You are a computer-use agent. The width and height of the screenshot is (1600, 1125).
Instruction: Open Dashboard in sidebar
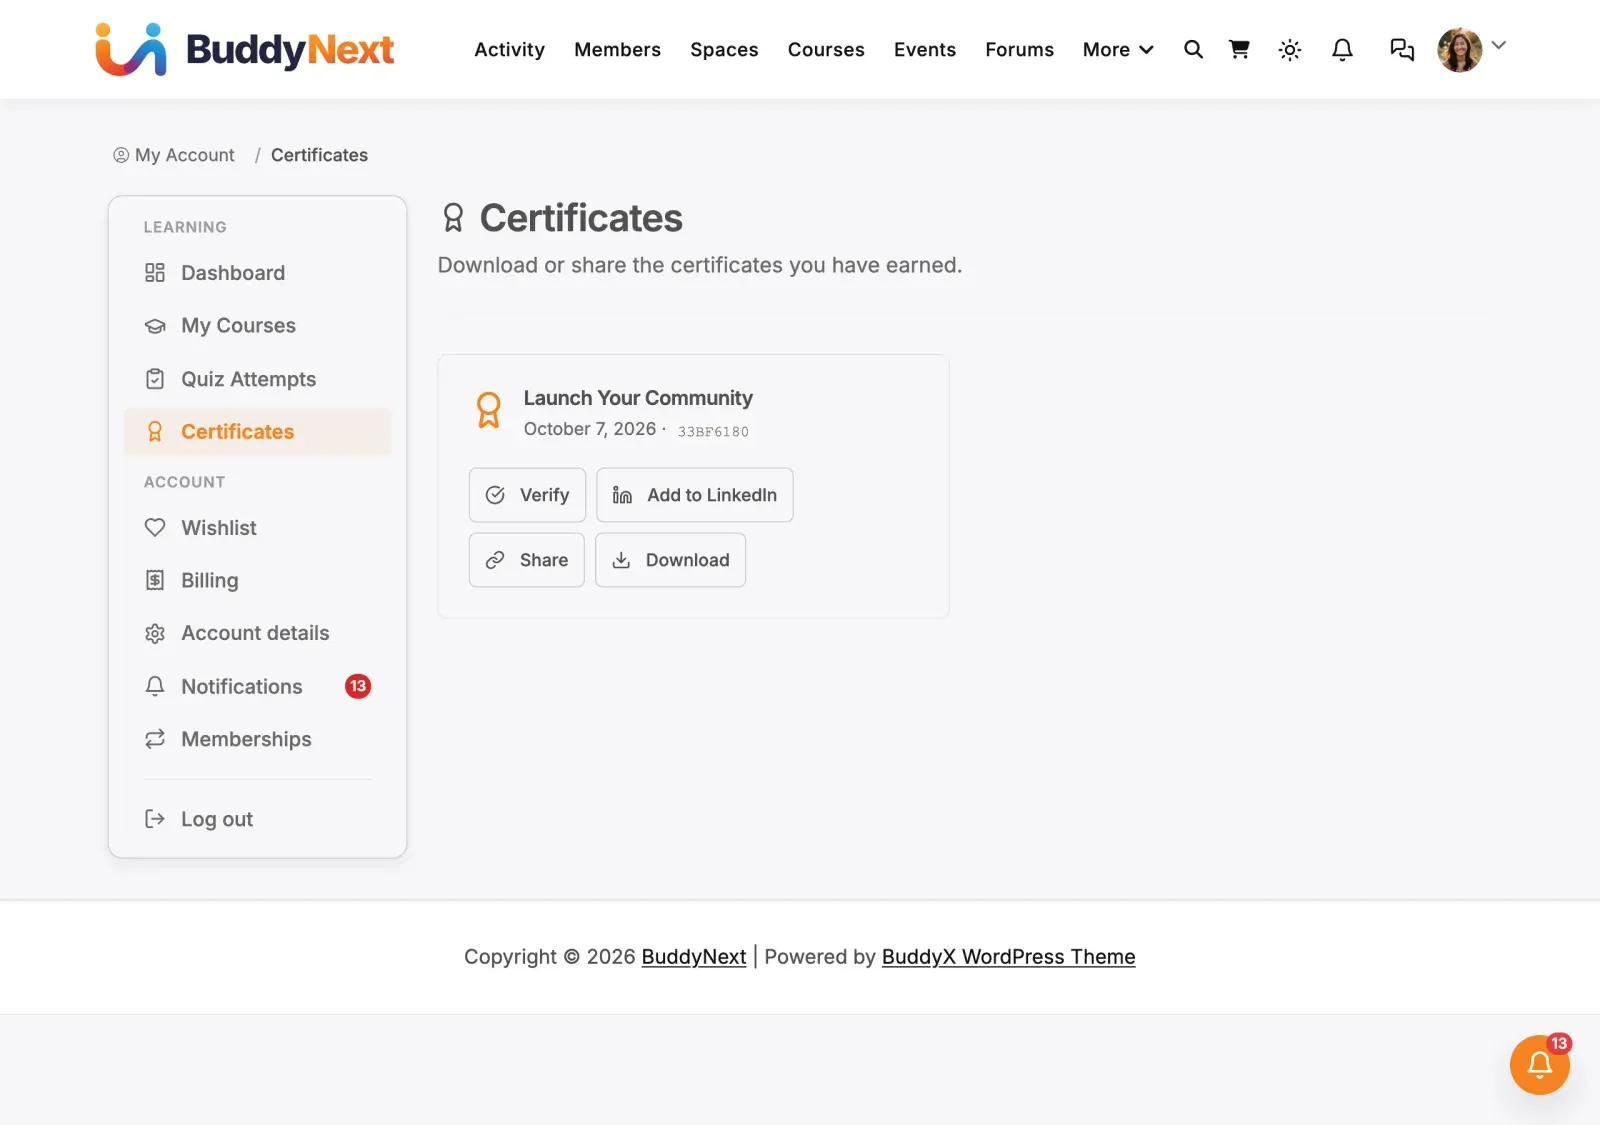257,273
